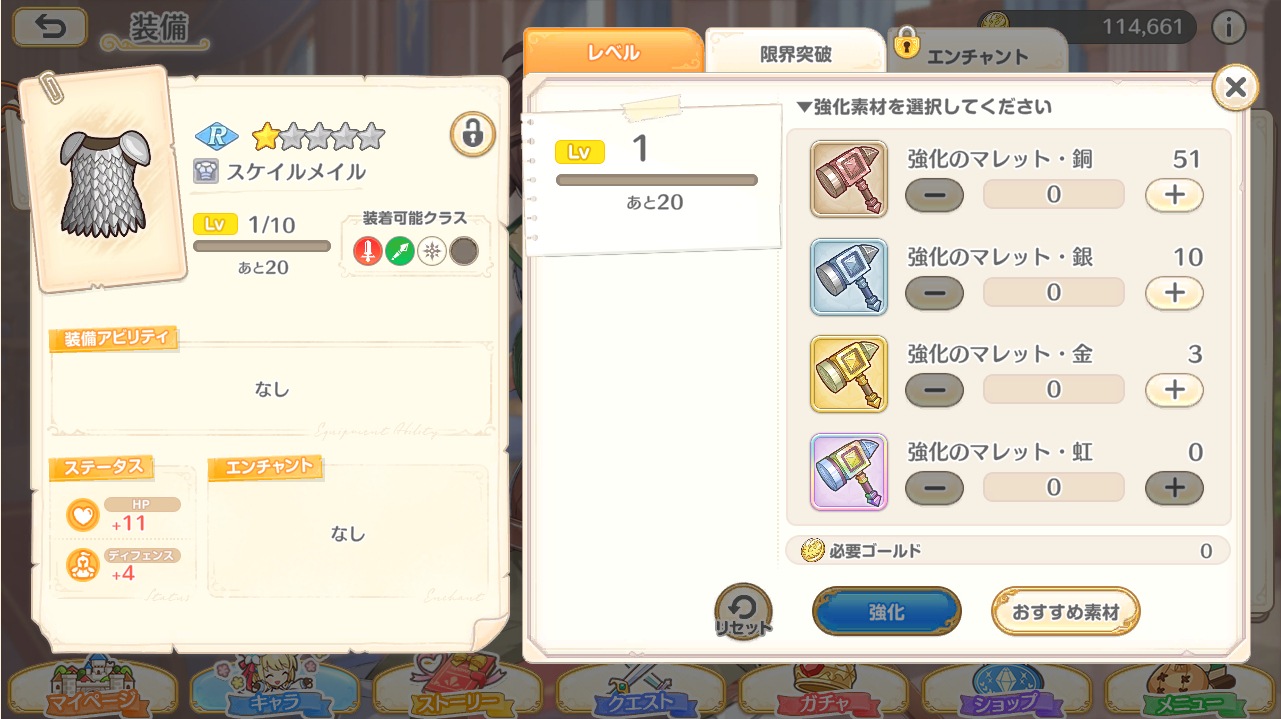The width and height of the screenshot is (1281, 719).
Task: Open the info icon beside gold
Action: tap(1228, 27)
